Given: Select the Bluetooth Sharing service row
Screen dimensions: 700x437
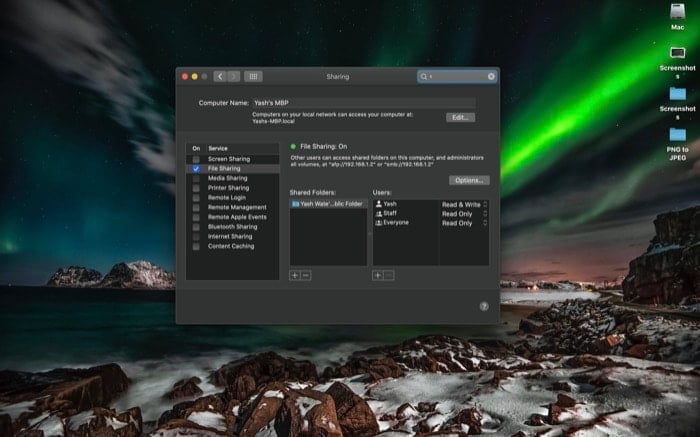Looking at the screenshot, I should coord(233,227).
